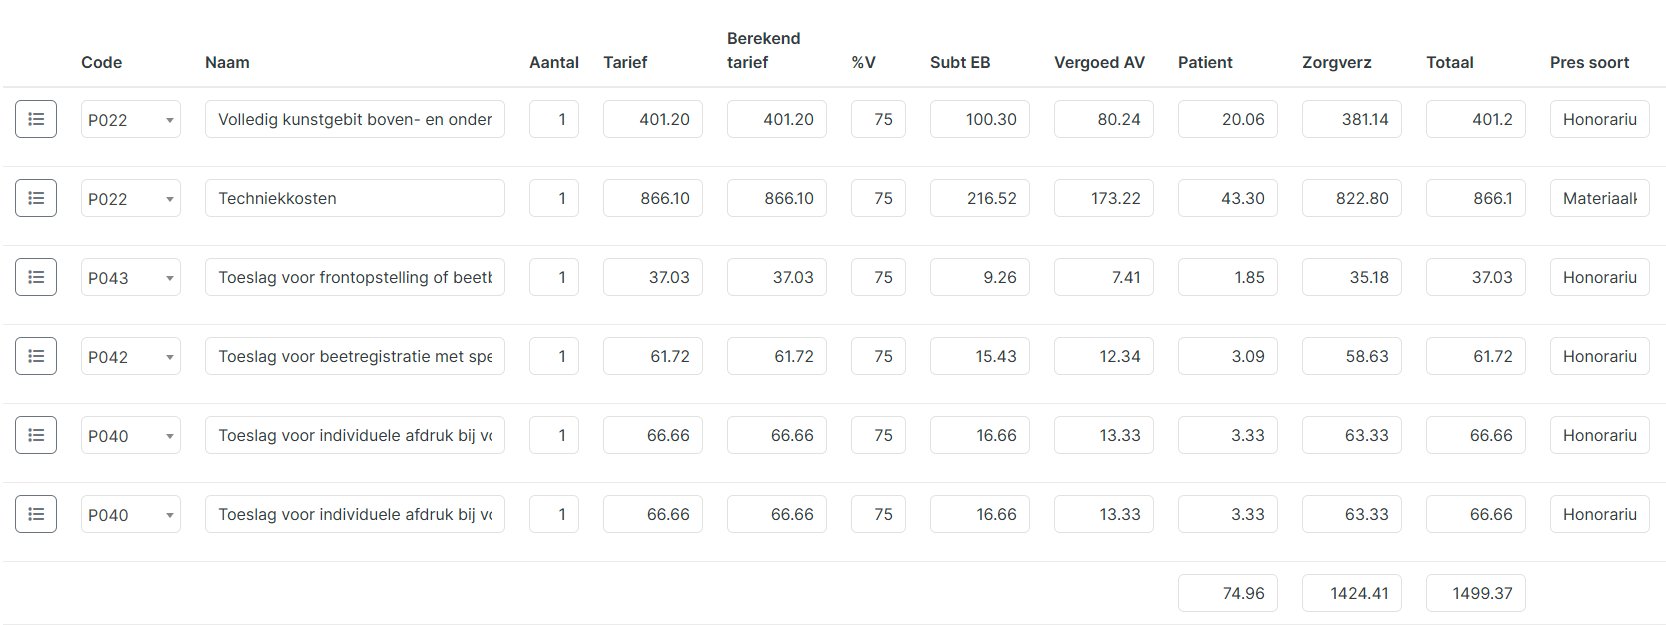Open the list icon on the last P040 row
Screen dimensions: 1666x625
point(35,513)
